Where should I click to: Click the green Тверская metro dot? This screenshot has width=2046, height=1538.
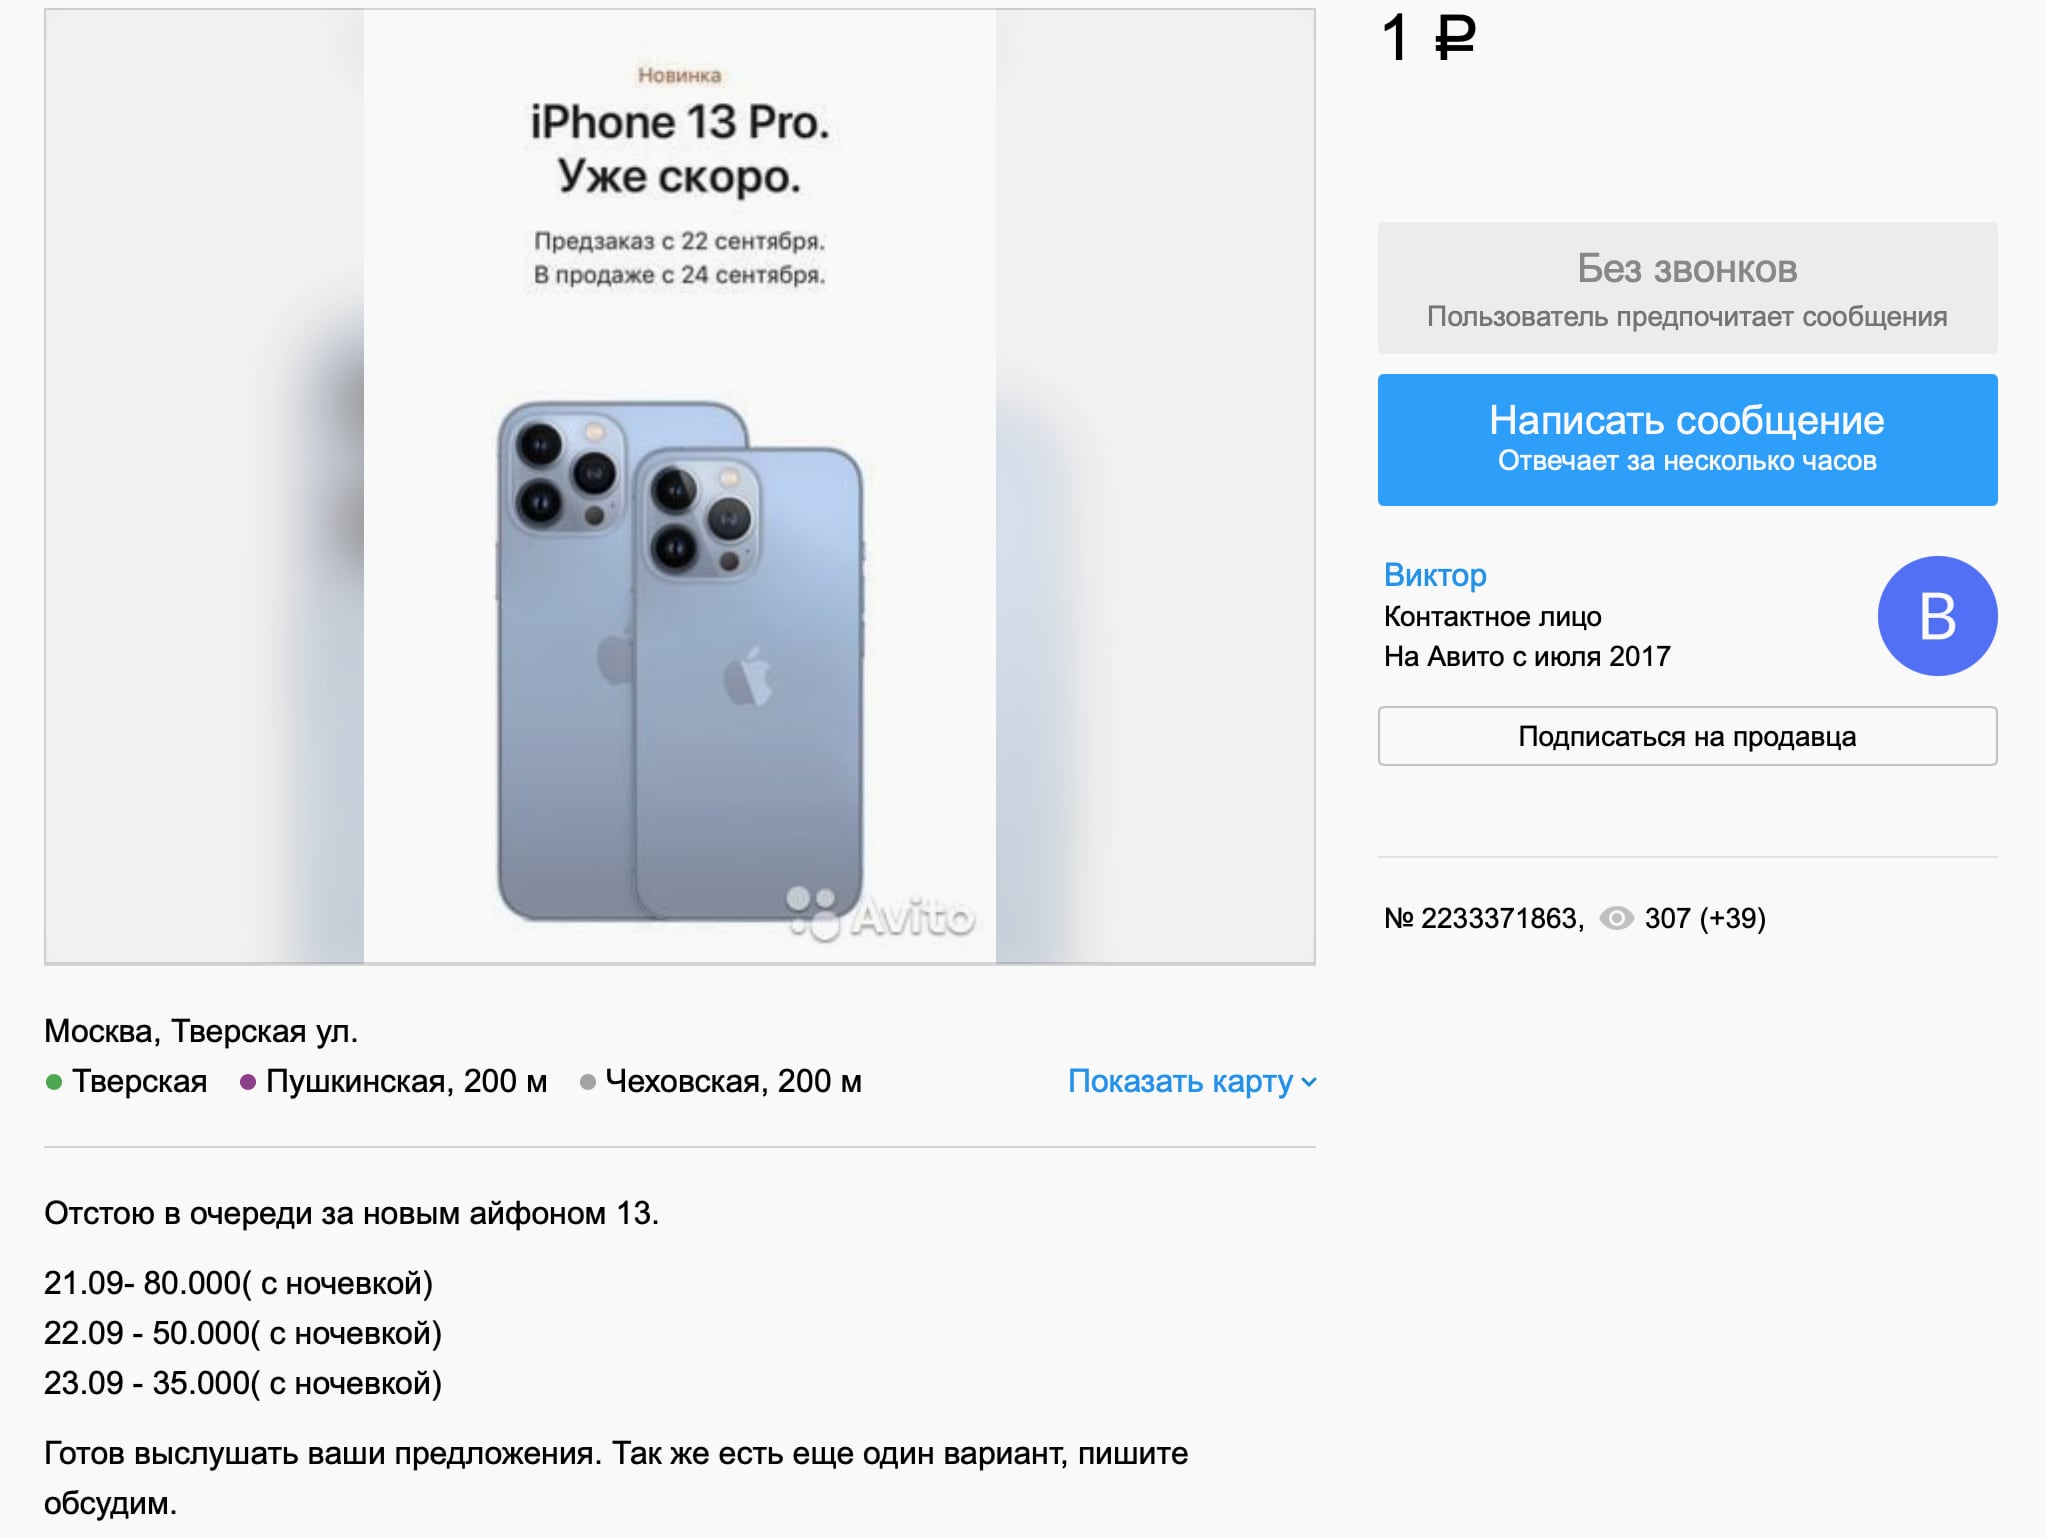tap(54, 1082)
